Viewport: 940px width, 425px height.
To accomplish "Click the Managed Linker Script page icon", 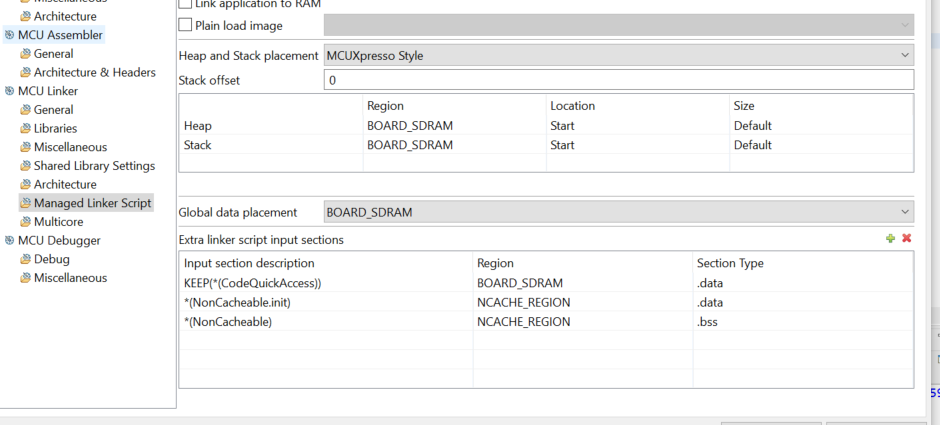I will pos(26,203).
